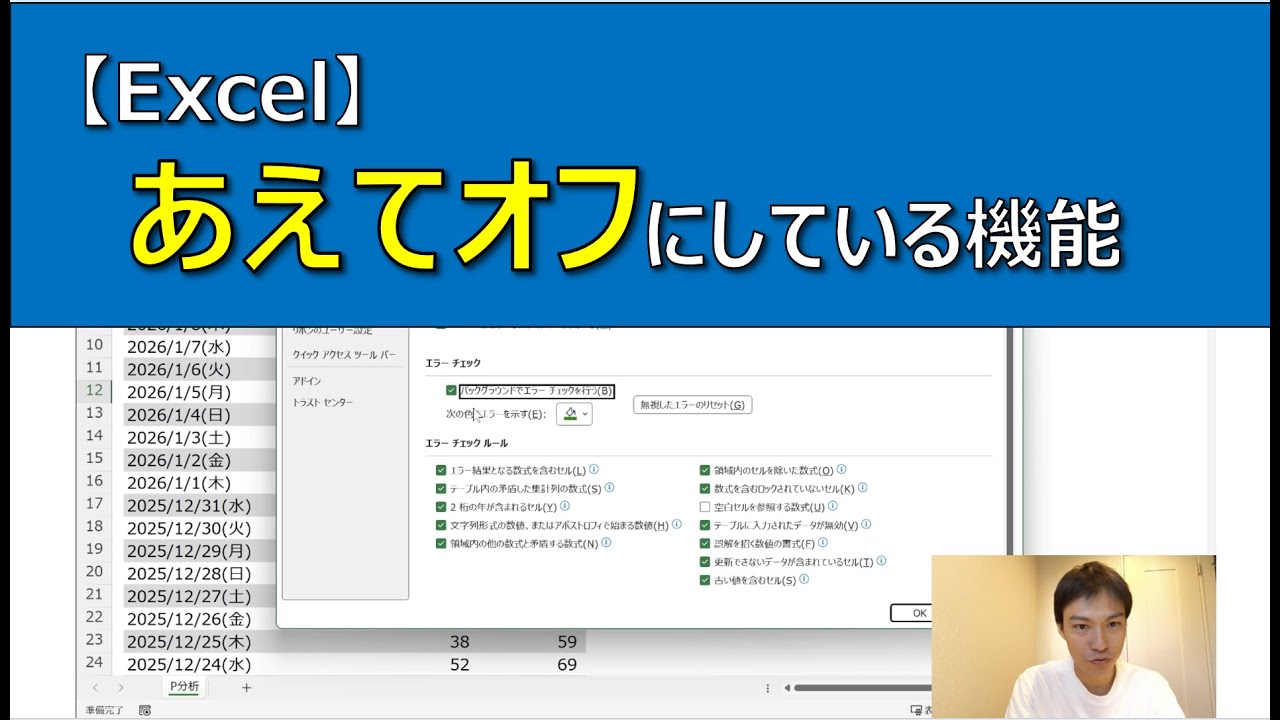Uncheck 文字列形式の数値 checkbox
The width and height of the screenshot is (1280, 720).
point(441,525)
